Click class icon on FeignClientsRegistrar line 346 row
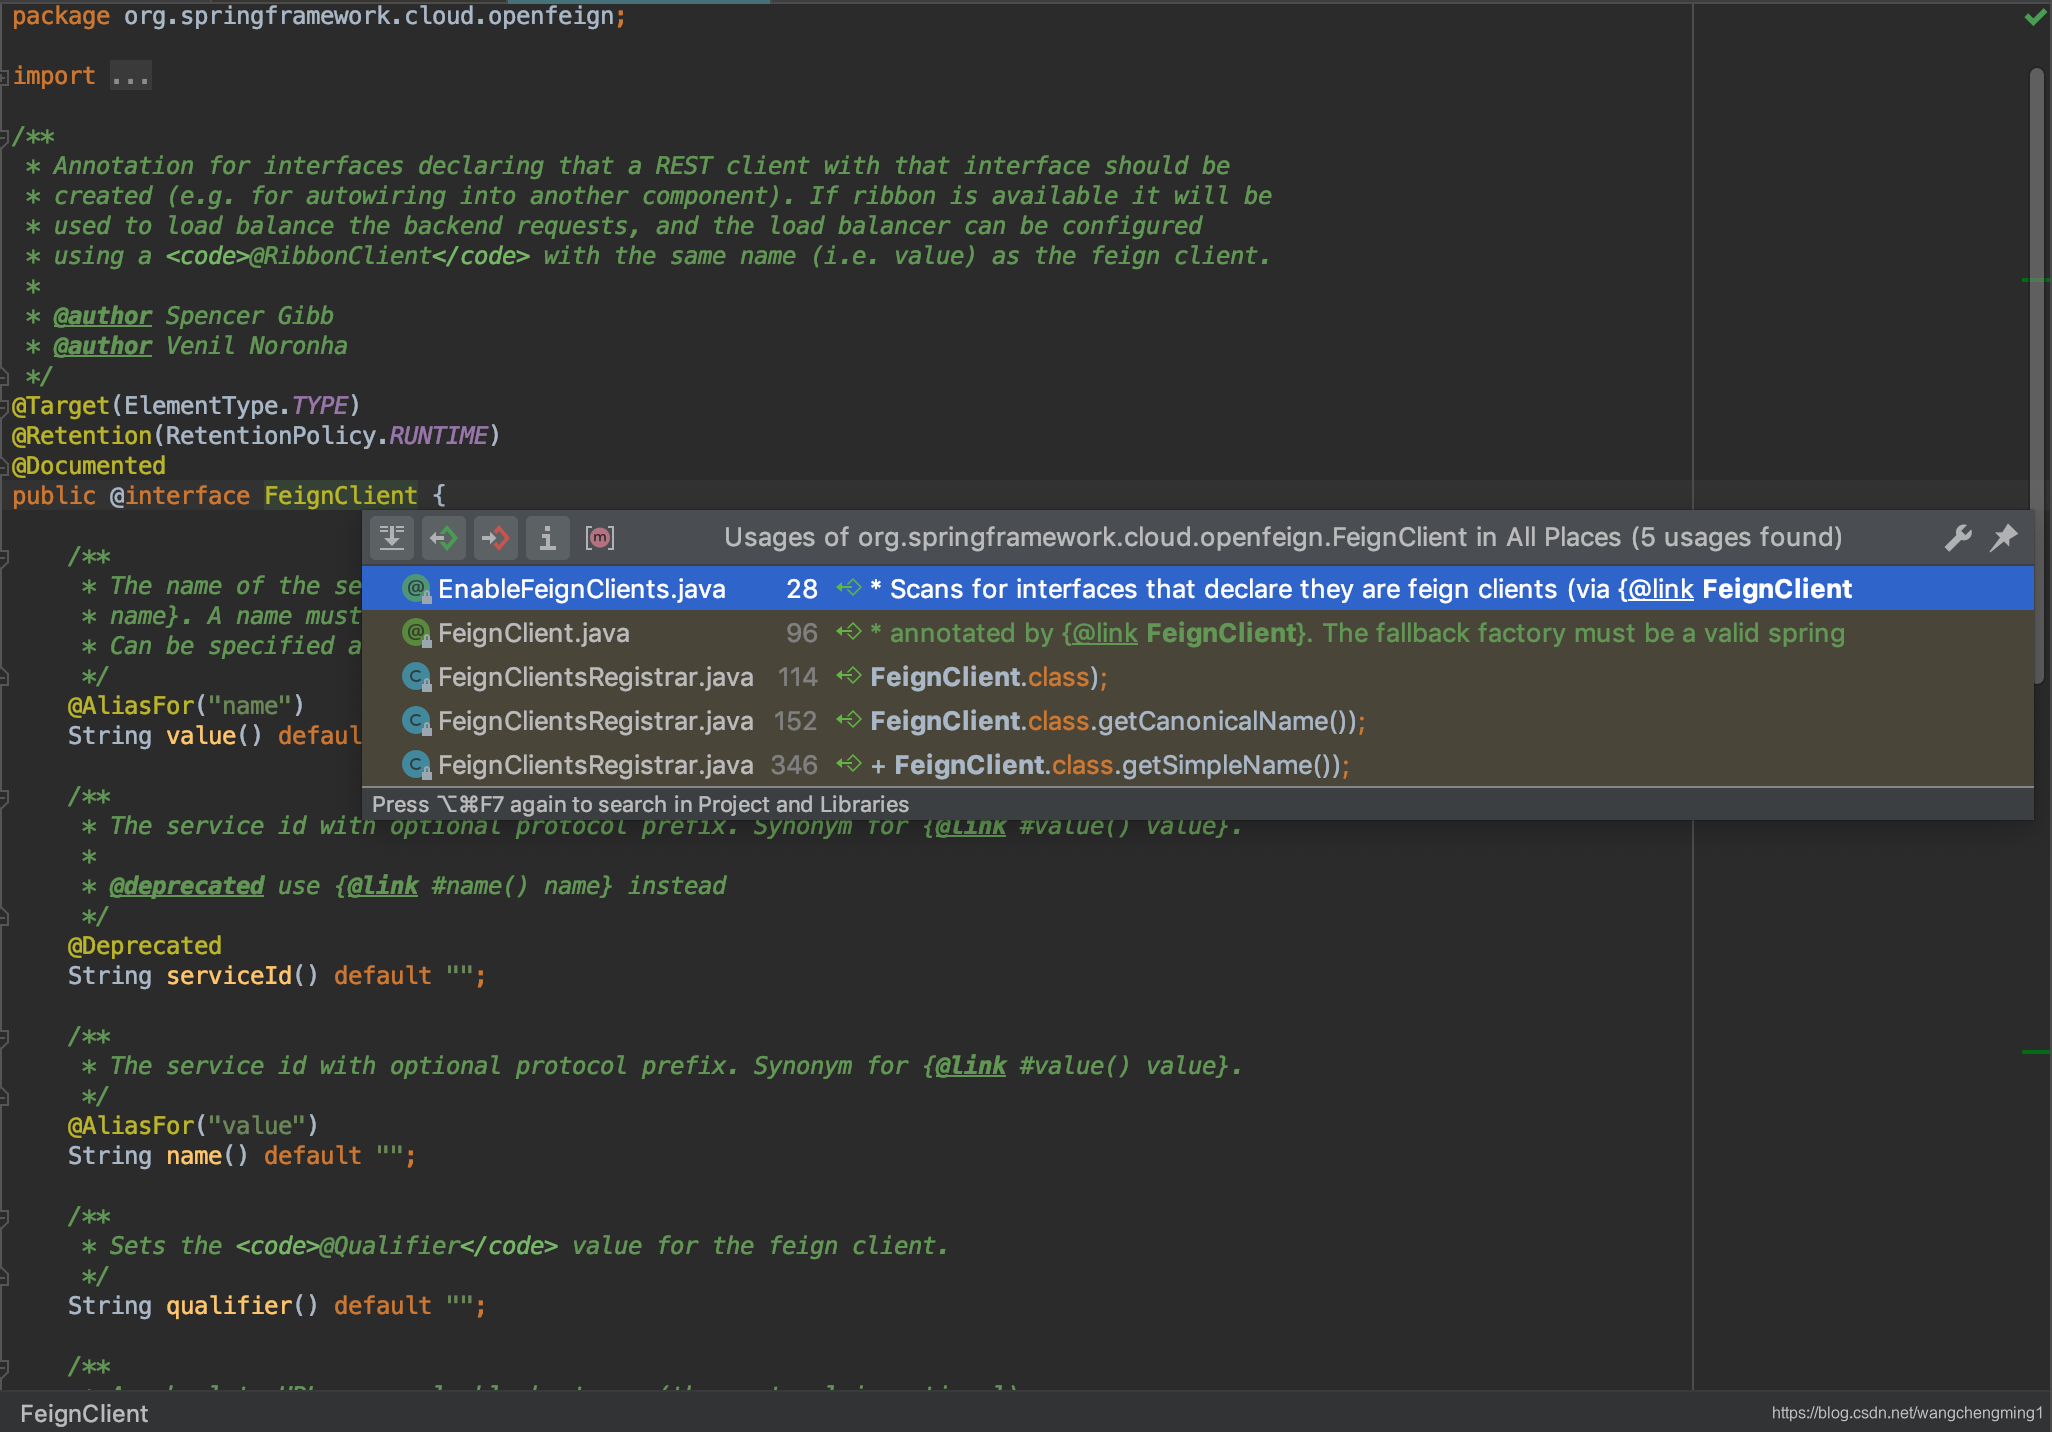The height and width of the screenshot is (1432, 2052). [x=415, y=765]
